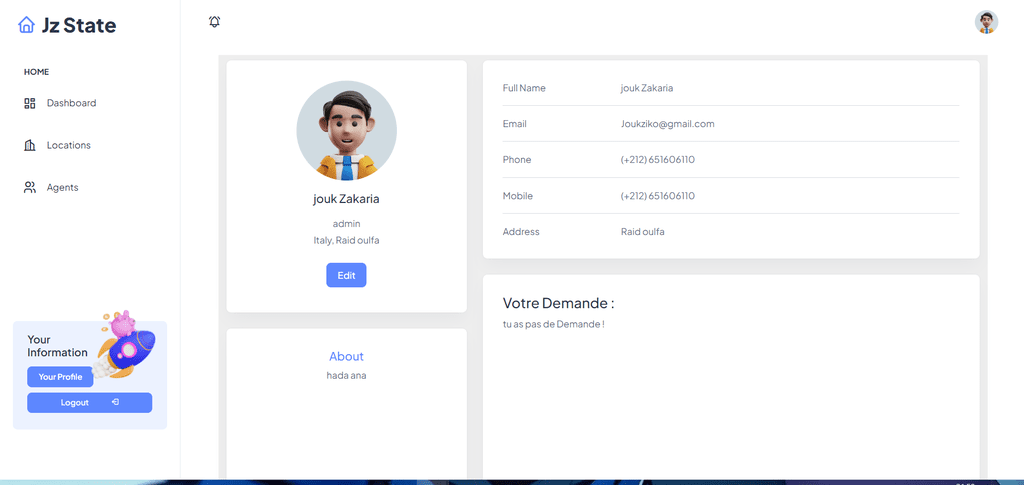The image size is (1024, 485).
Task: Click the Italy, Raid oulfa location text
Action: click(346, 240)
